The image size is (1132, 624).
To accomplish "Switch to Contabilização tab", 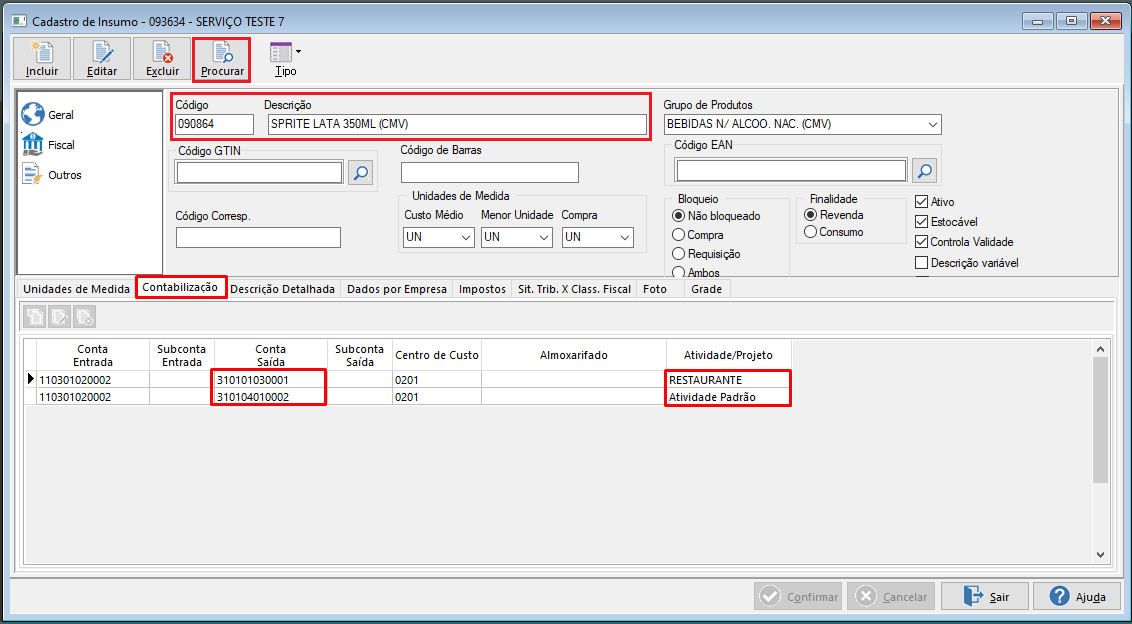I will [180, 287].
